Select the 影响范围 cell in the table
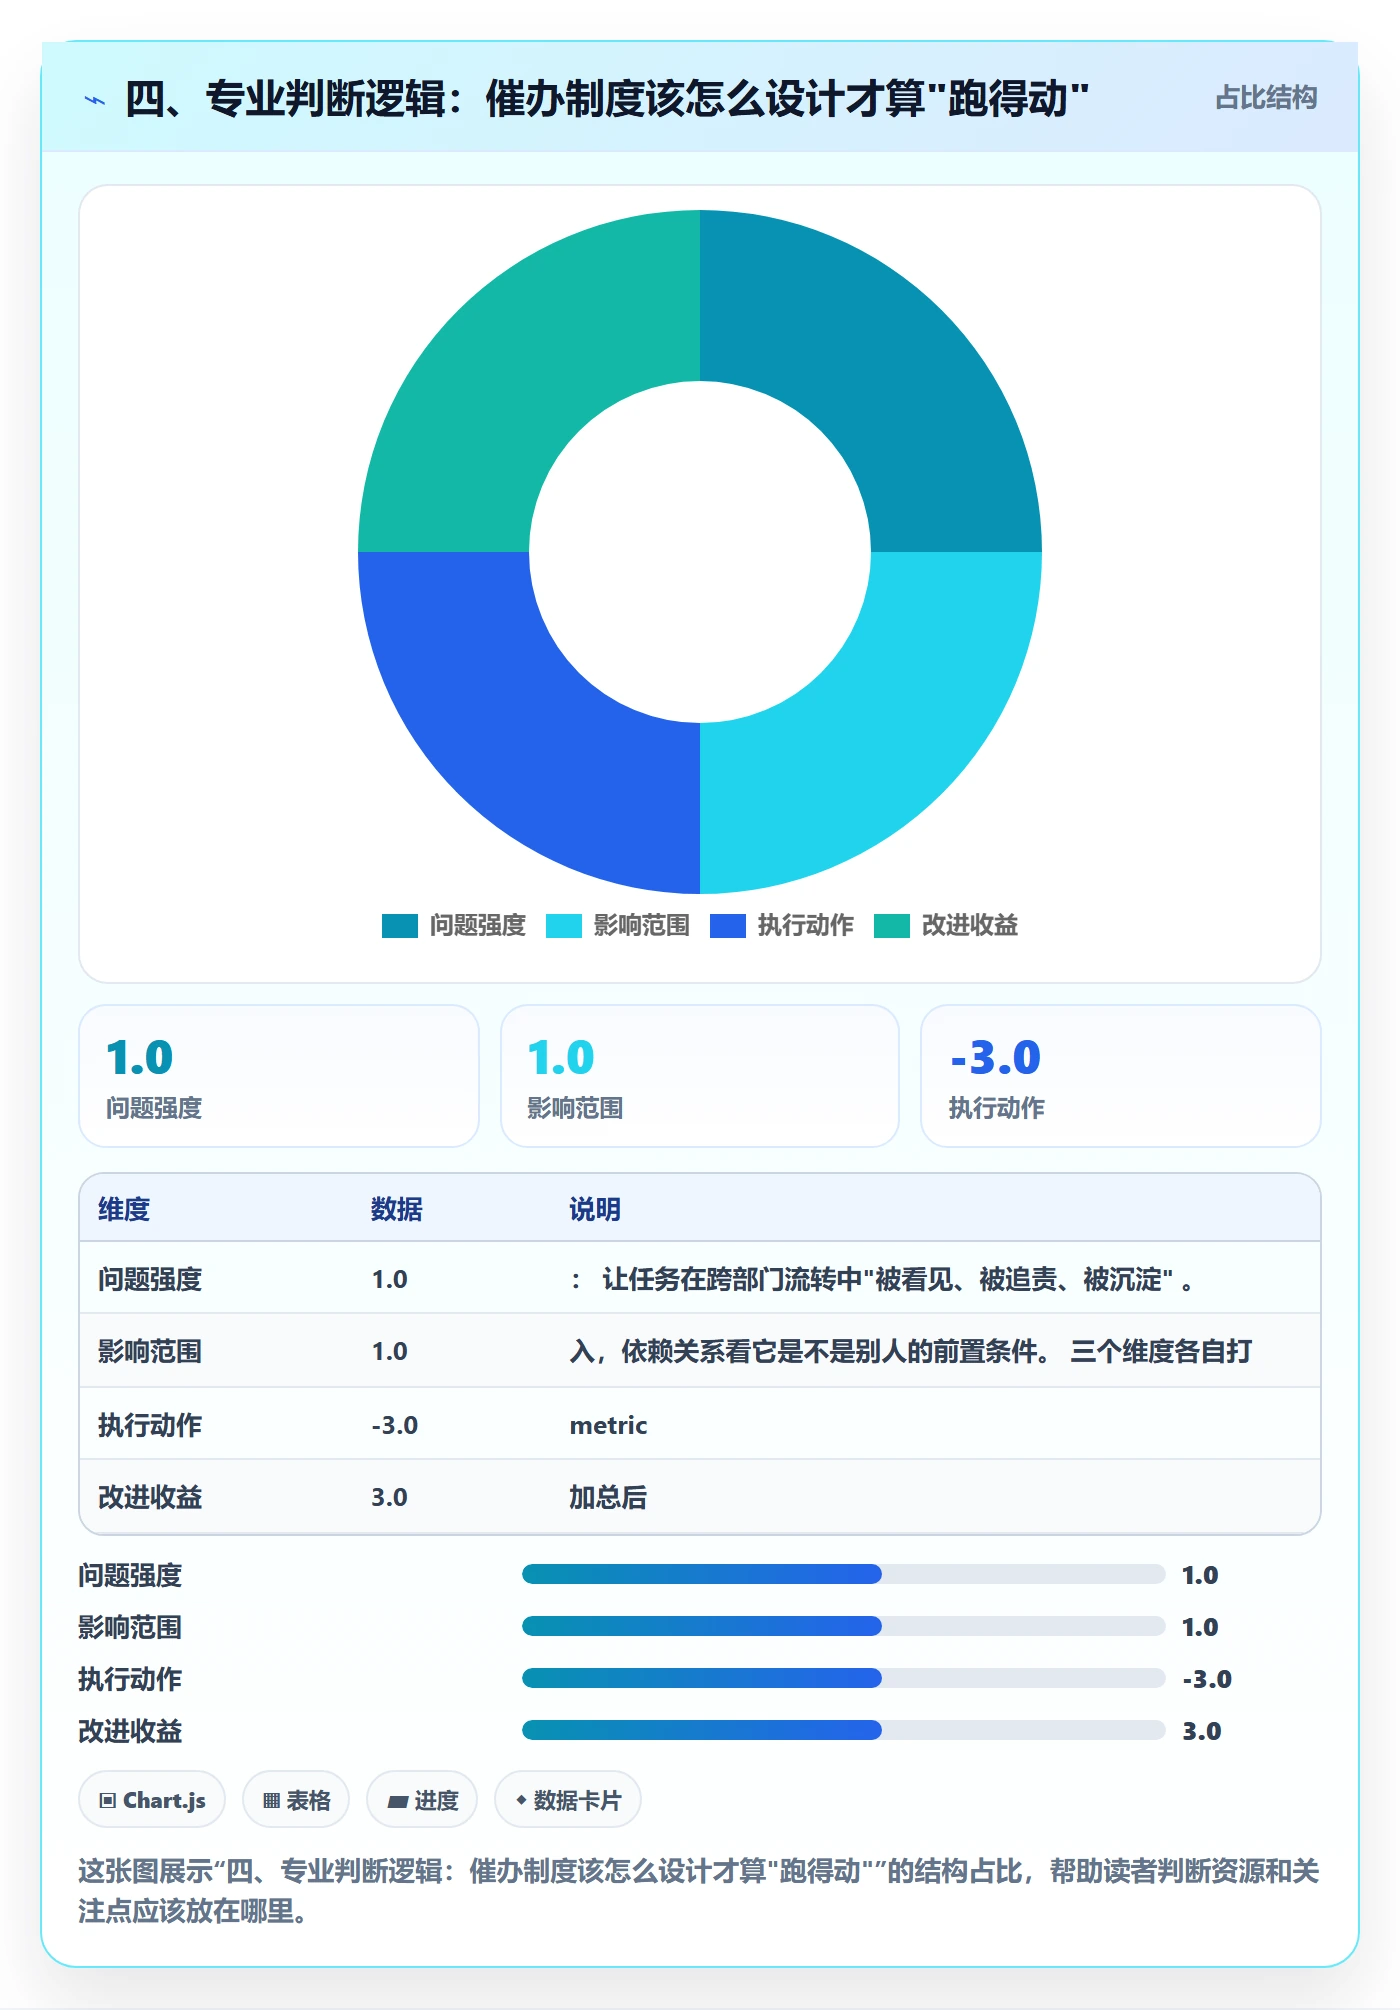The image size is (1400, 2010). (150, 1351)
